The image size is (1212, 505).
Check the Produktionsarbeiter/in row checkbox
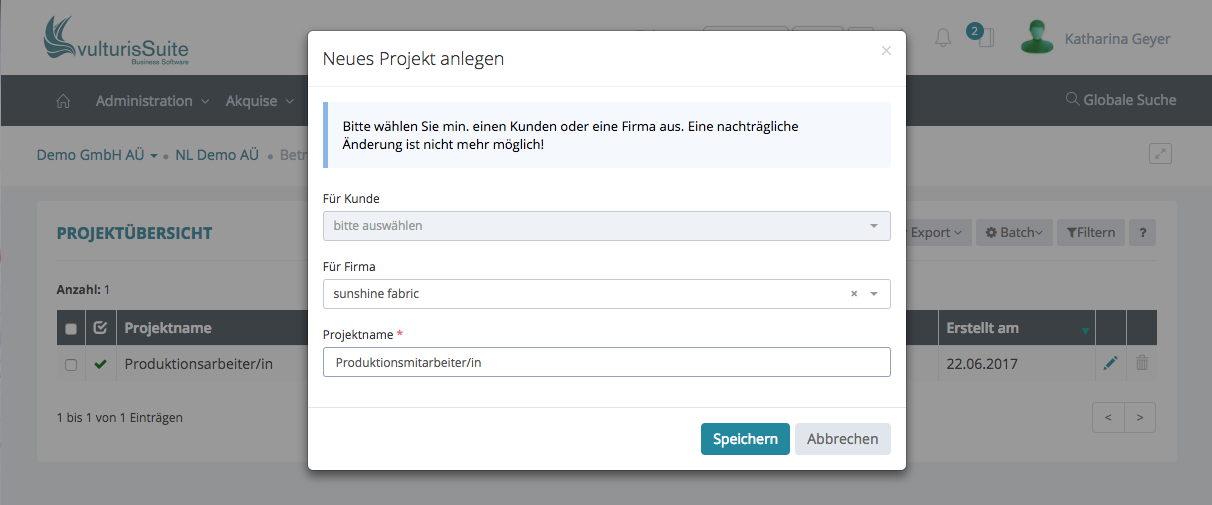(71, 365)
